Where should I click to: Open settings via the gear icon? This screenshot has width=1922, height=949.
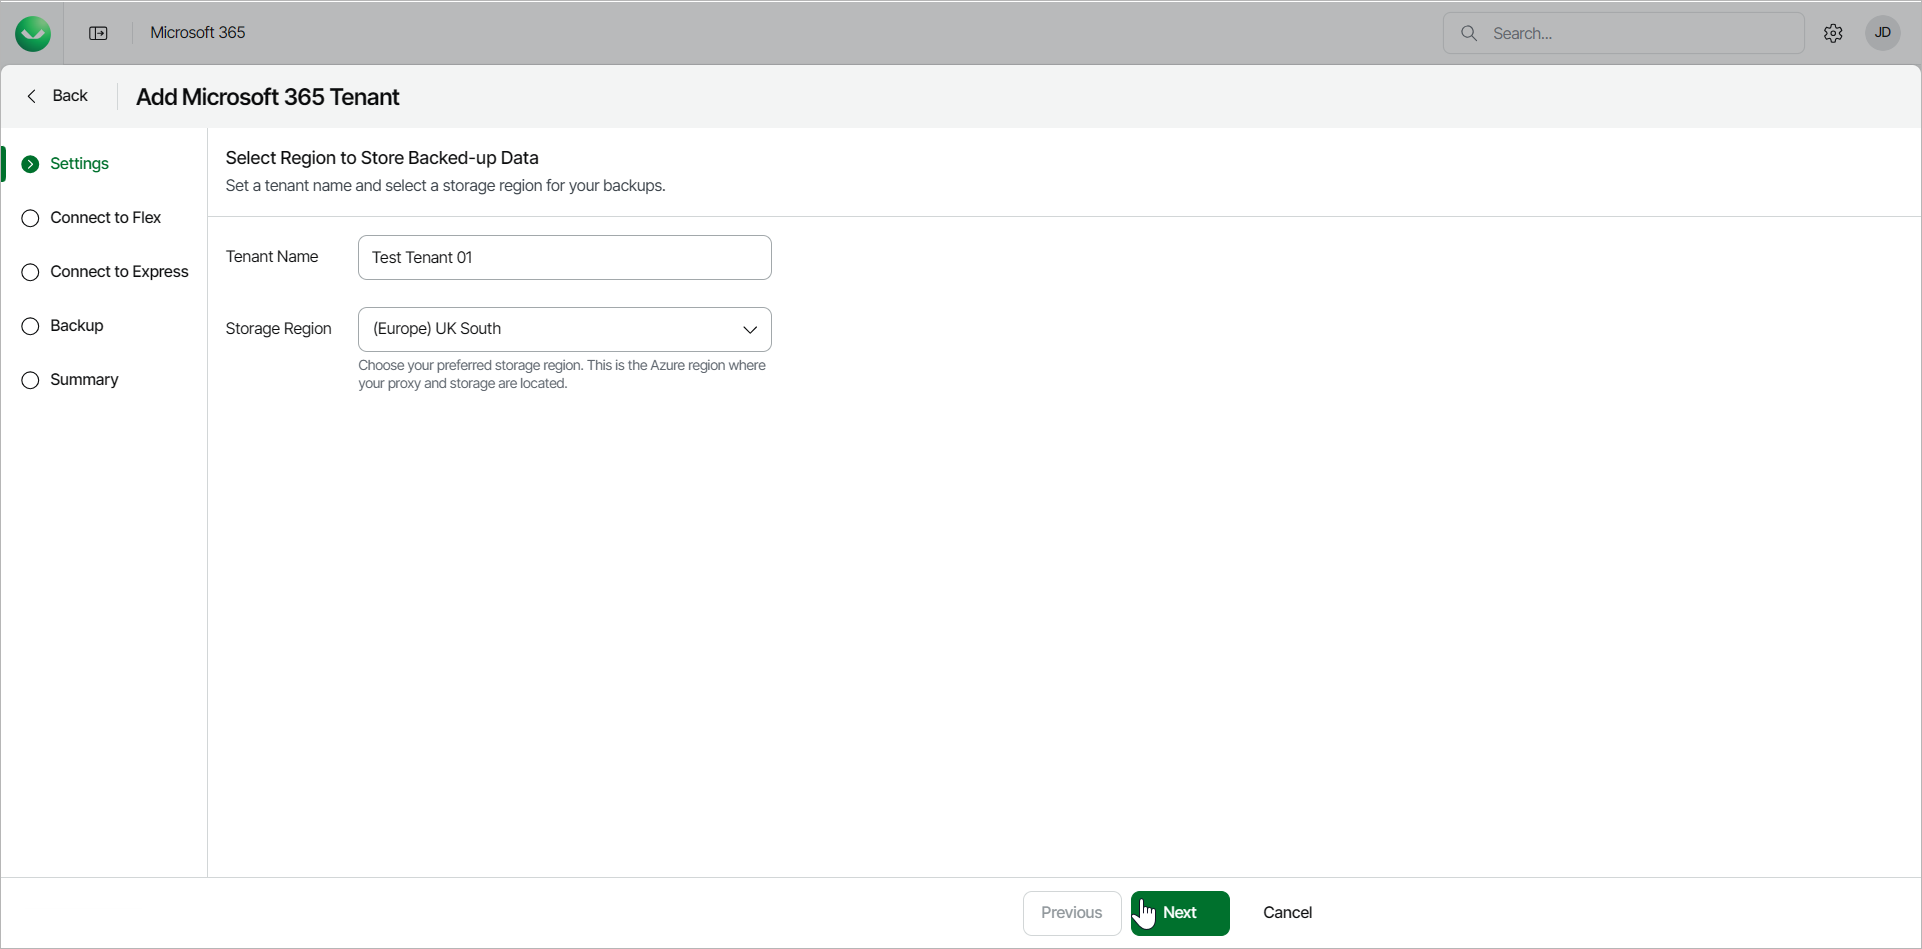pyautogui.click(x=1833, y=33)
